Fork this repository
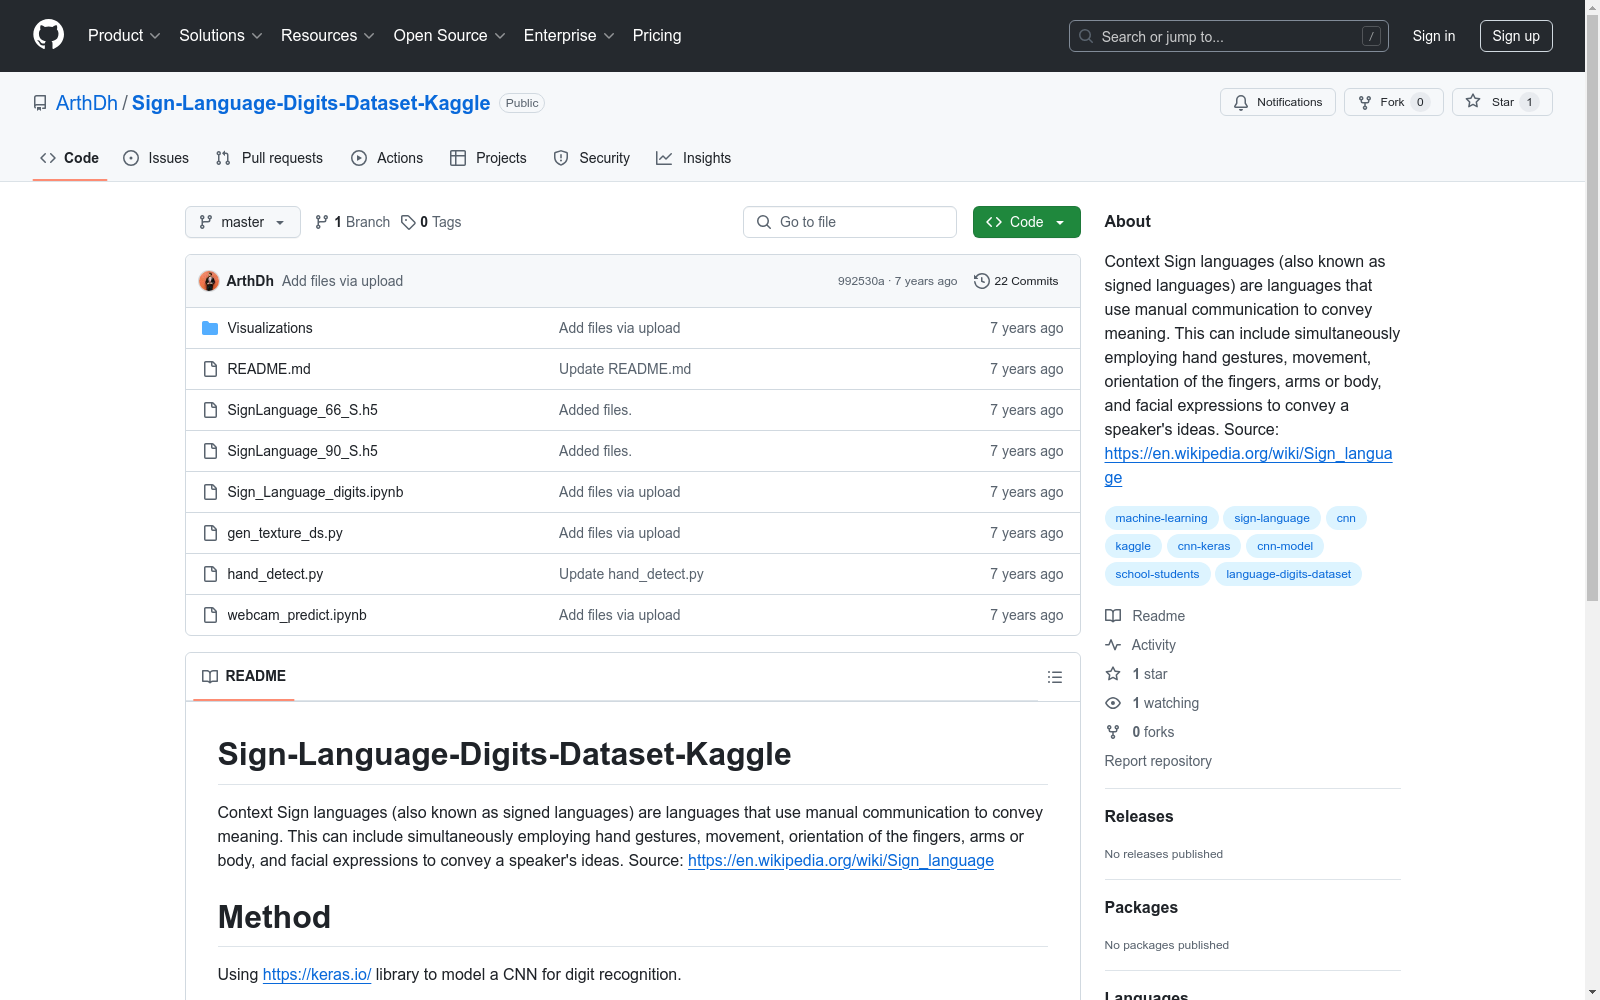1600x1000 pixels. coord(1393,102)
